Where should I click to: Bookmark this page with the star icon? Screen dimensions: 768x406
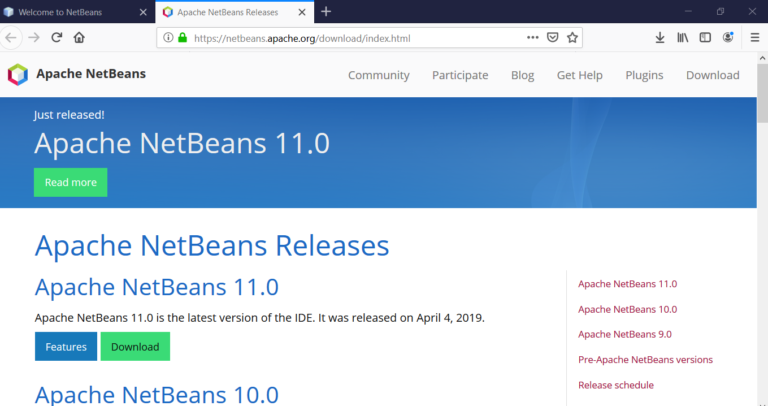[572, 38]
